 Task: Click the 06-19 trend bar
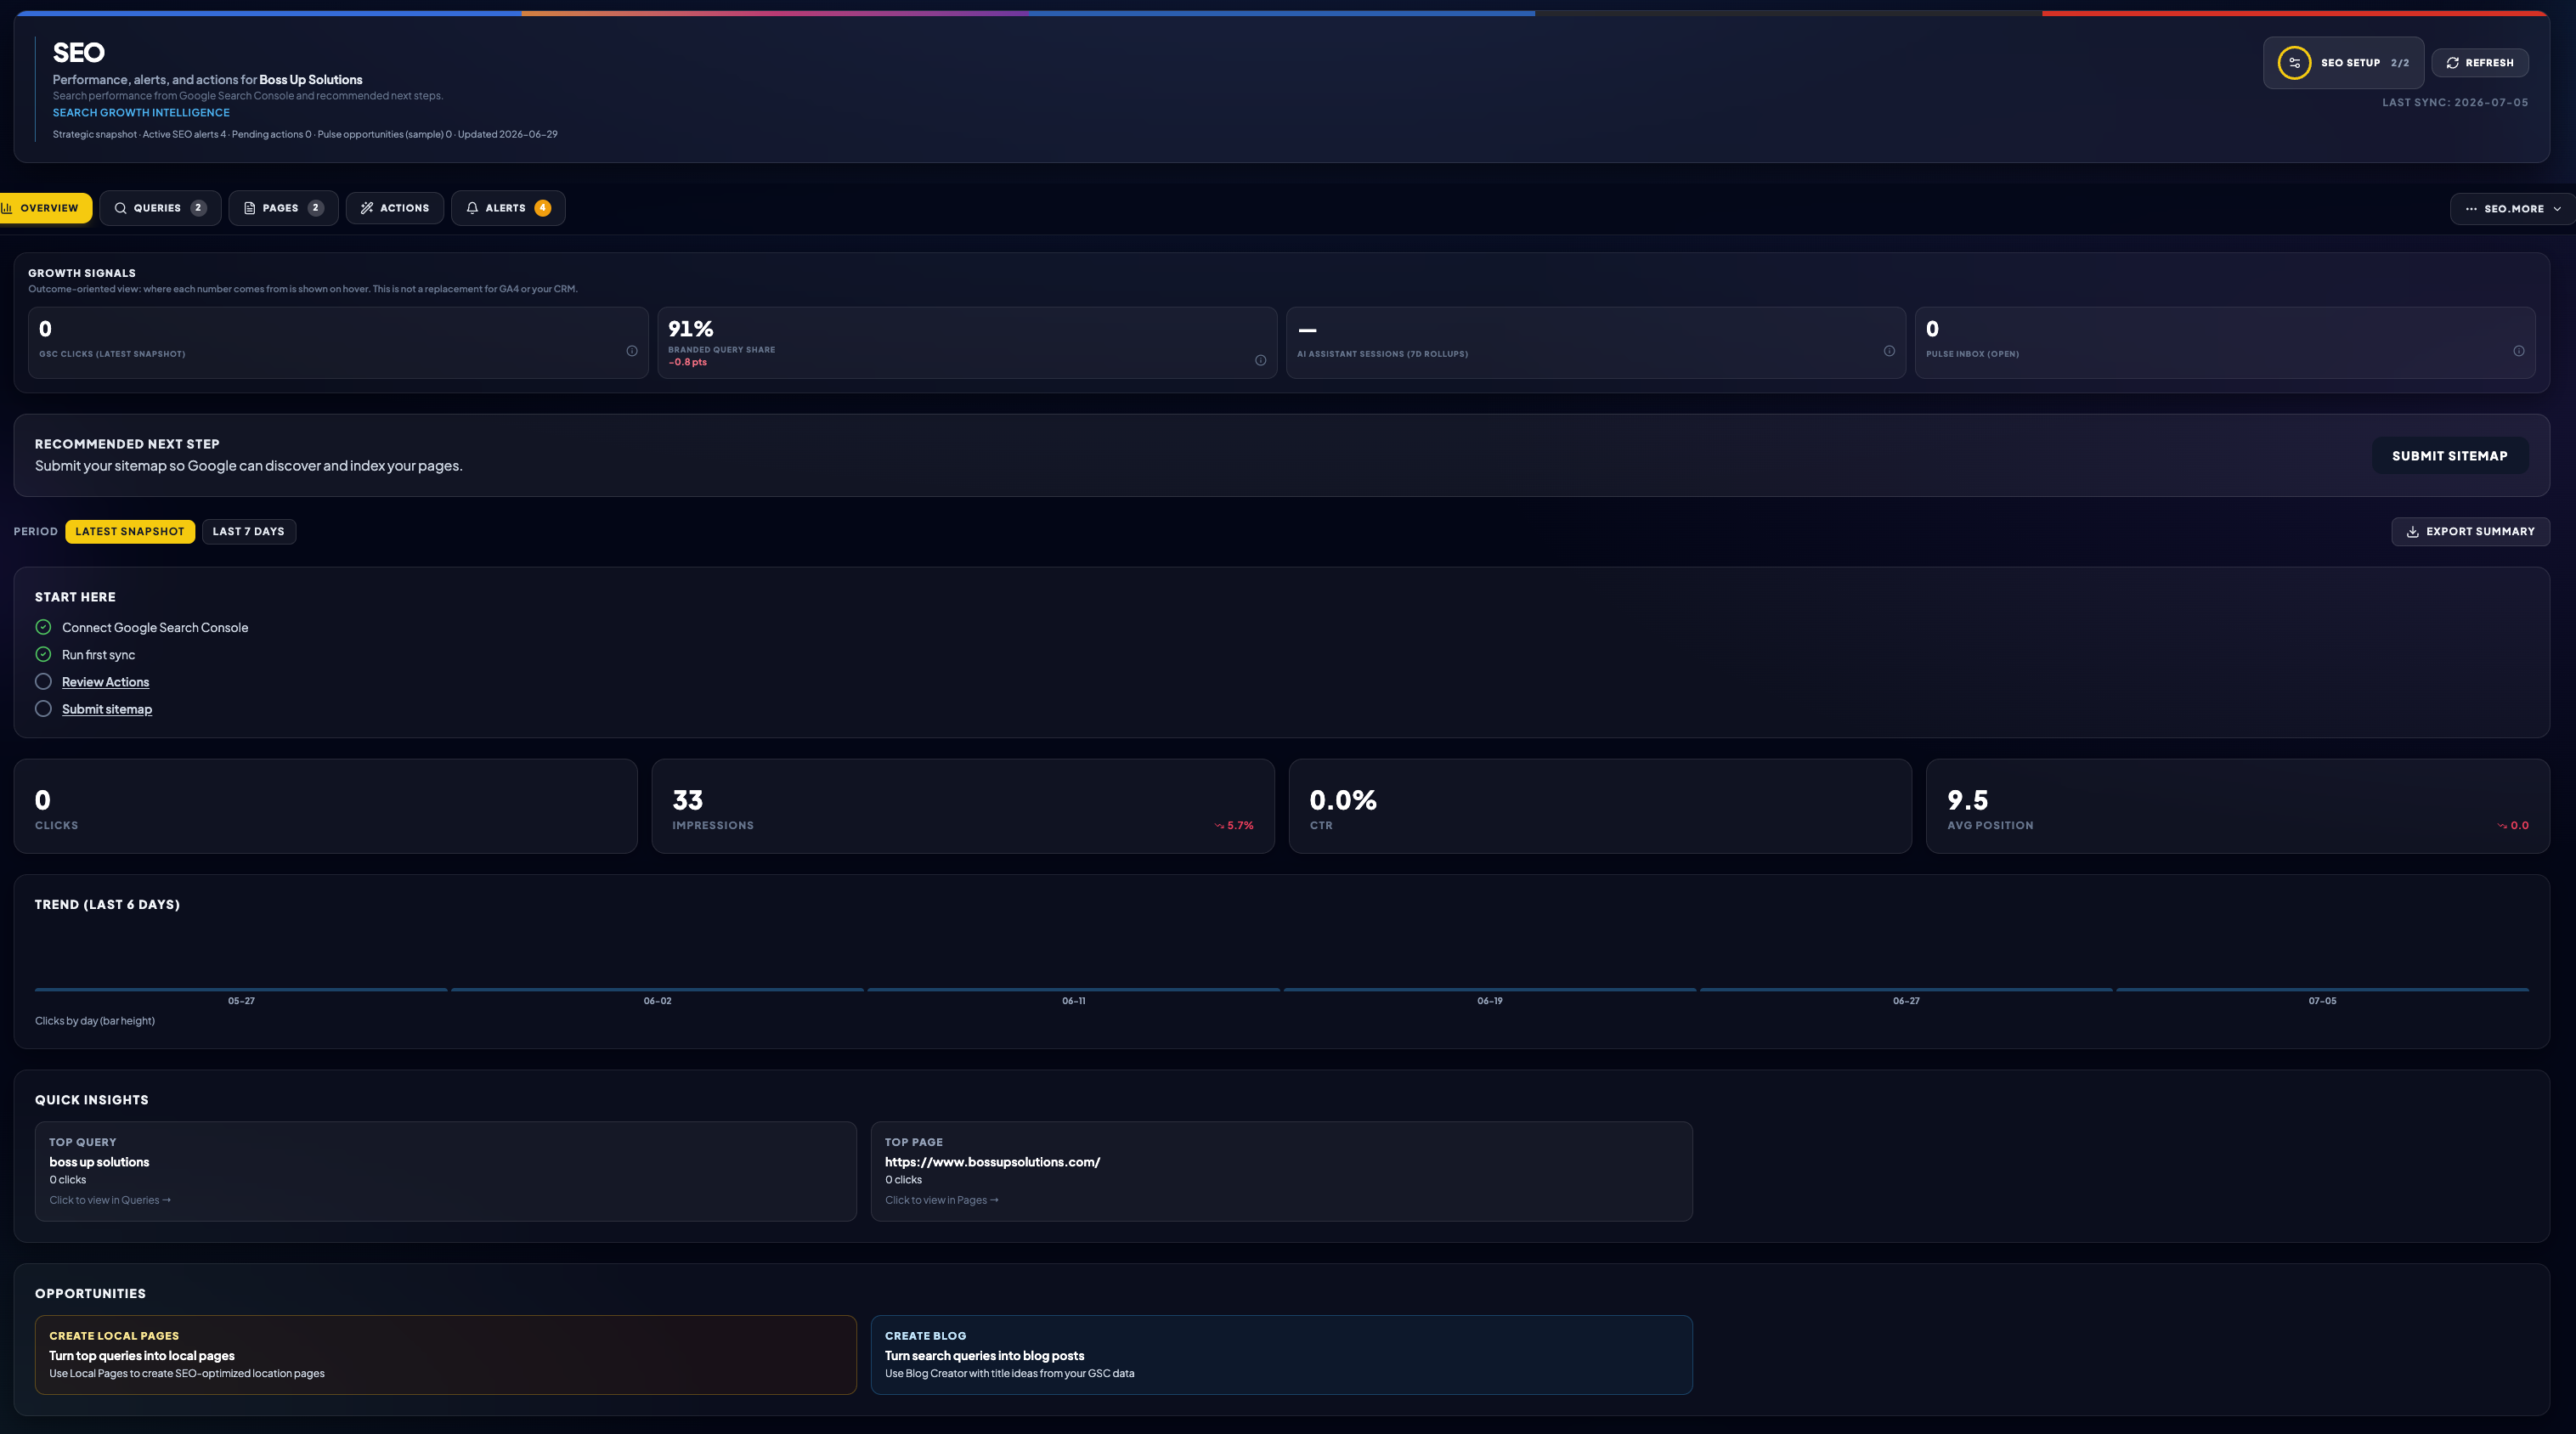(1490, 990)
